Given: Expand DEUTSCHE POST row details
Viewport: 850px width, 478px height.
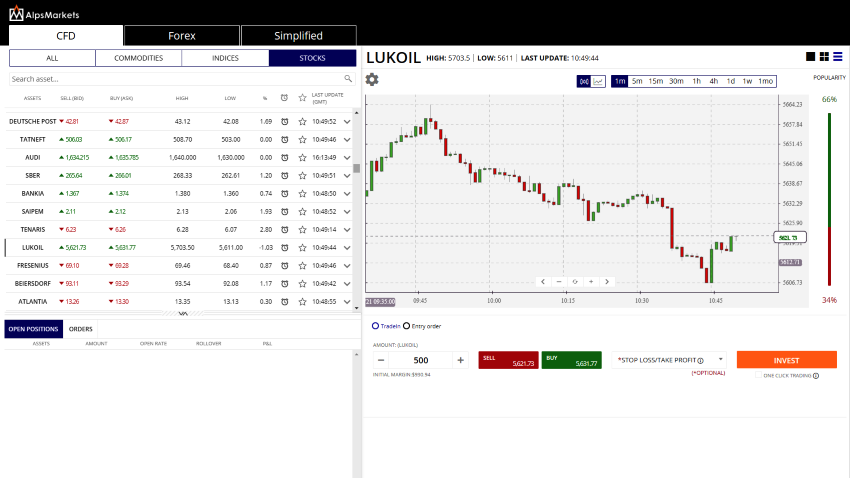Looking at the screenshot, I should coord(347,122).
